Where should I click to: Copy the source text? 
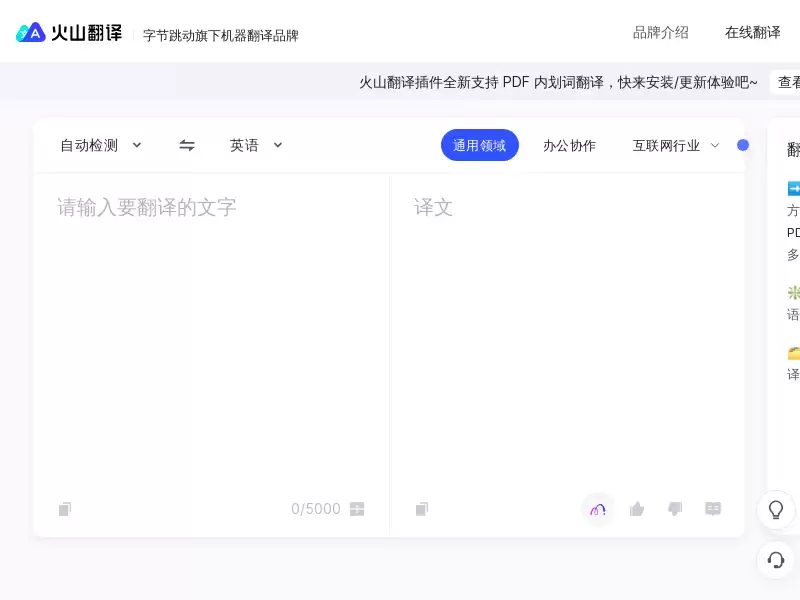(x=65, y=509)
